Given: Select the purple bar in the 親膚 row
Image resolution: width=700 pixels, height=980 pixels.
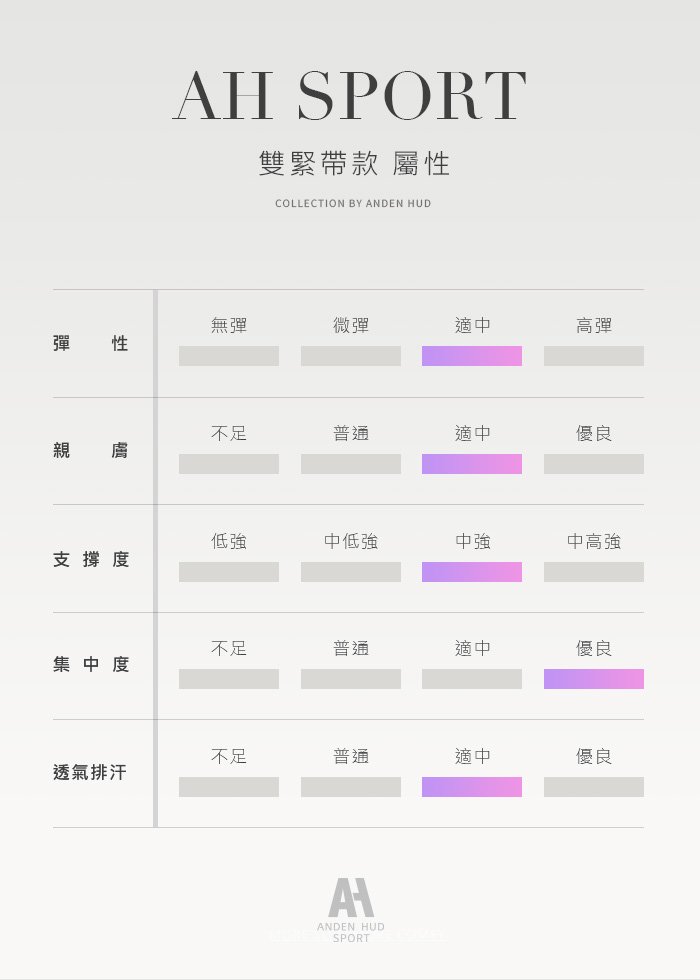Looking at the screenshot, I should tap(472, 464).
